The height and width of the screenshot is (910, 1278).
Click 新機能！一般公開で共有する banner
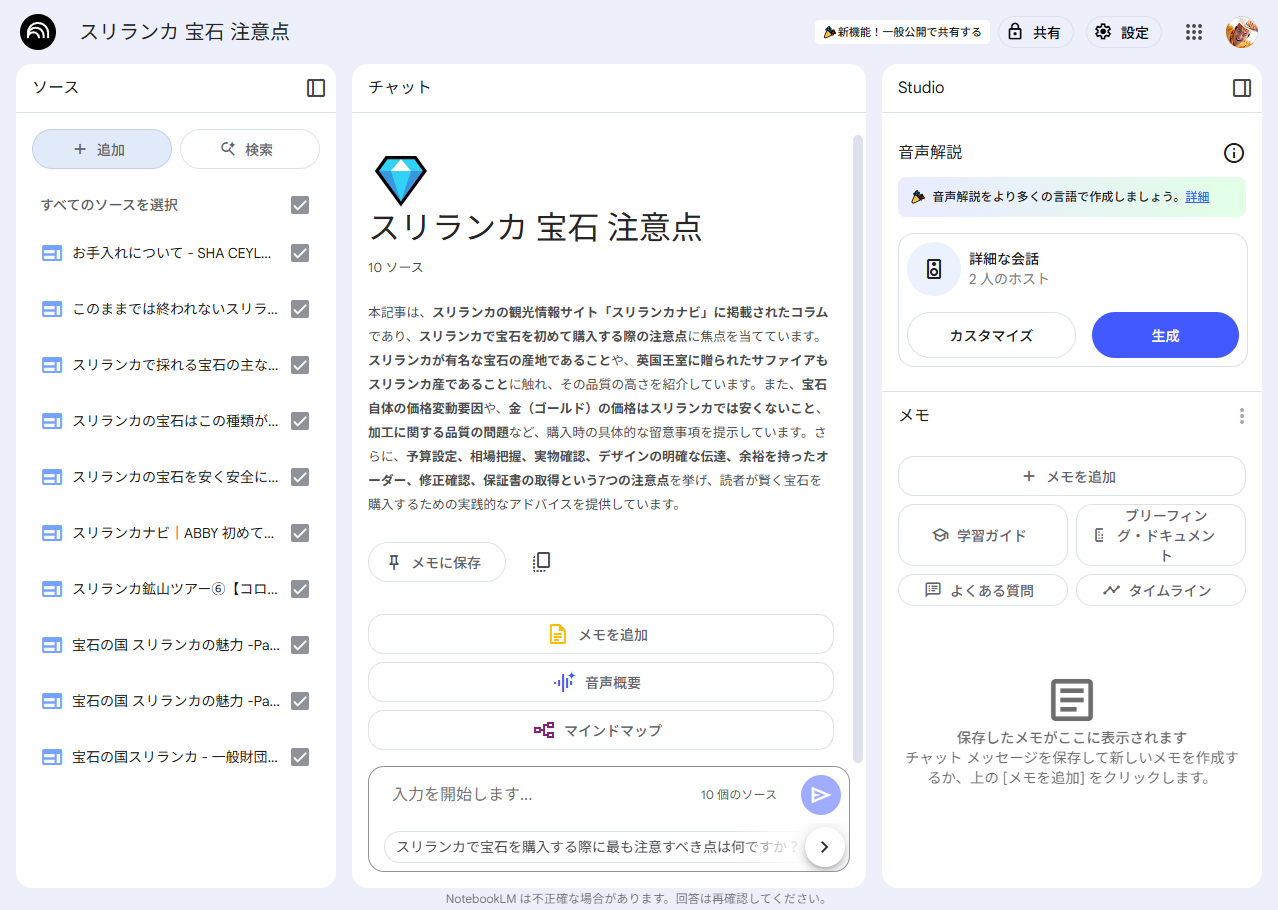[x=902, y=32]
